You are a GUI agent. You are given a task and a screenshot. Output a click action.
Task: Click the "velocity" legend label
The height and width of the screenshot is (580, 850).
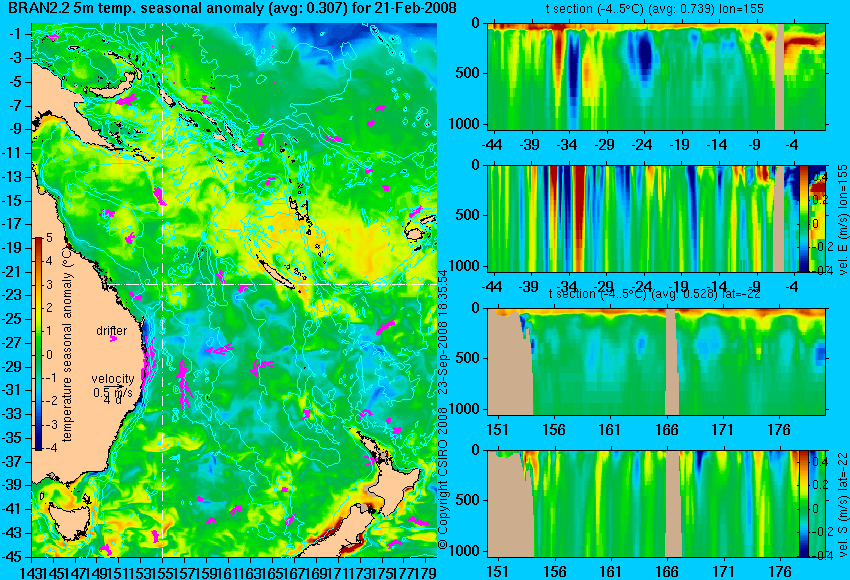coord(113,379)
